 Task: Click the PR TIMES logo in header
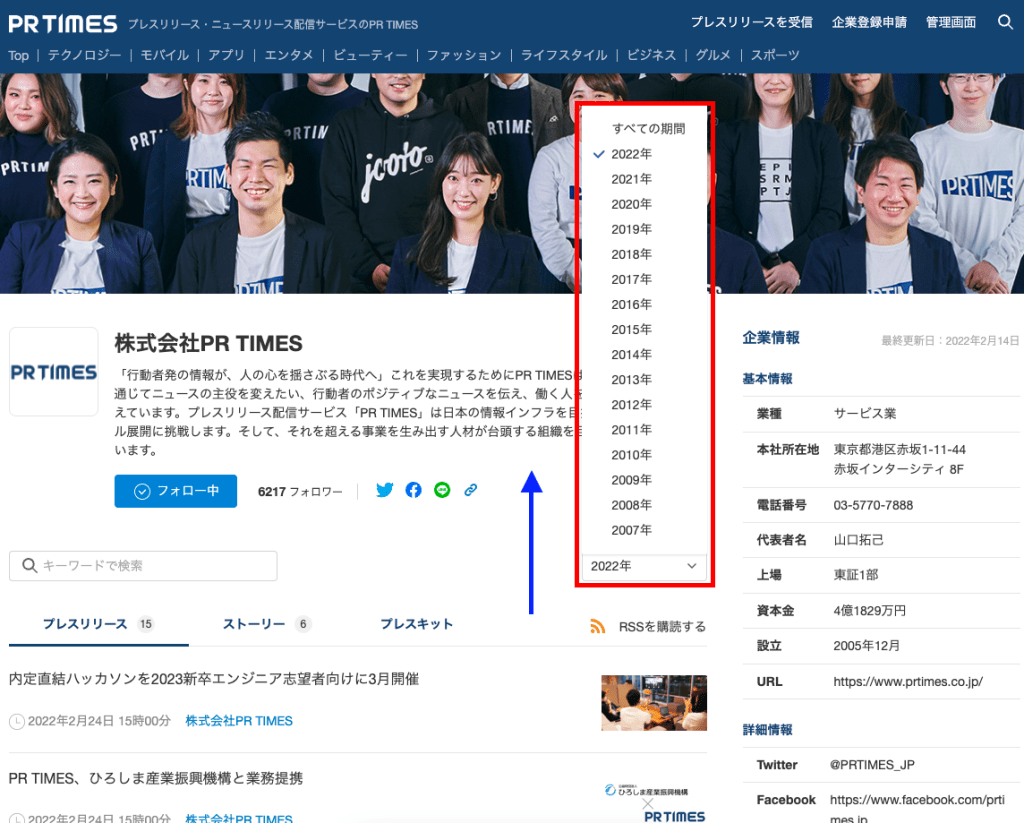point(63,24)
